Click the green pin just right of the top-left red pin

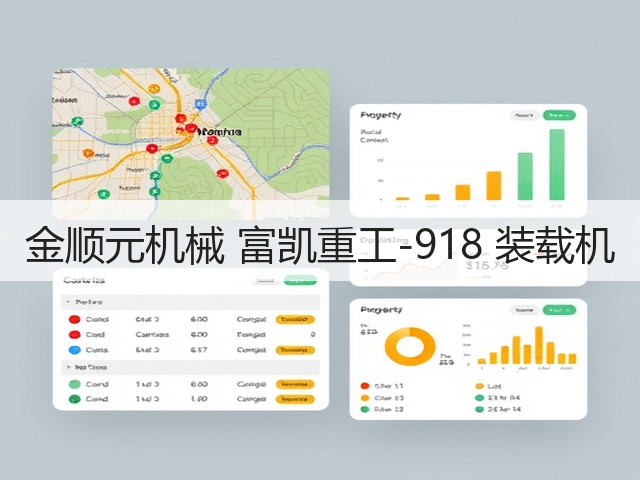(x=154, y=105)
